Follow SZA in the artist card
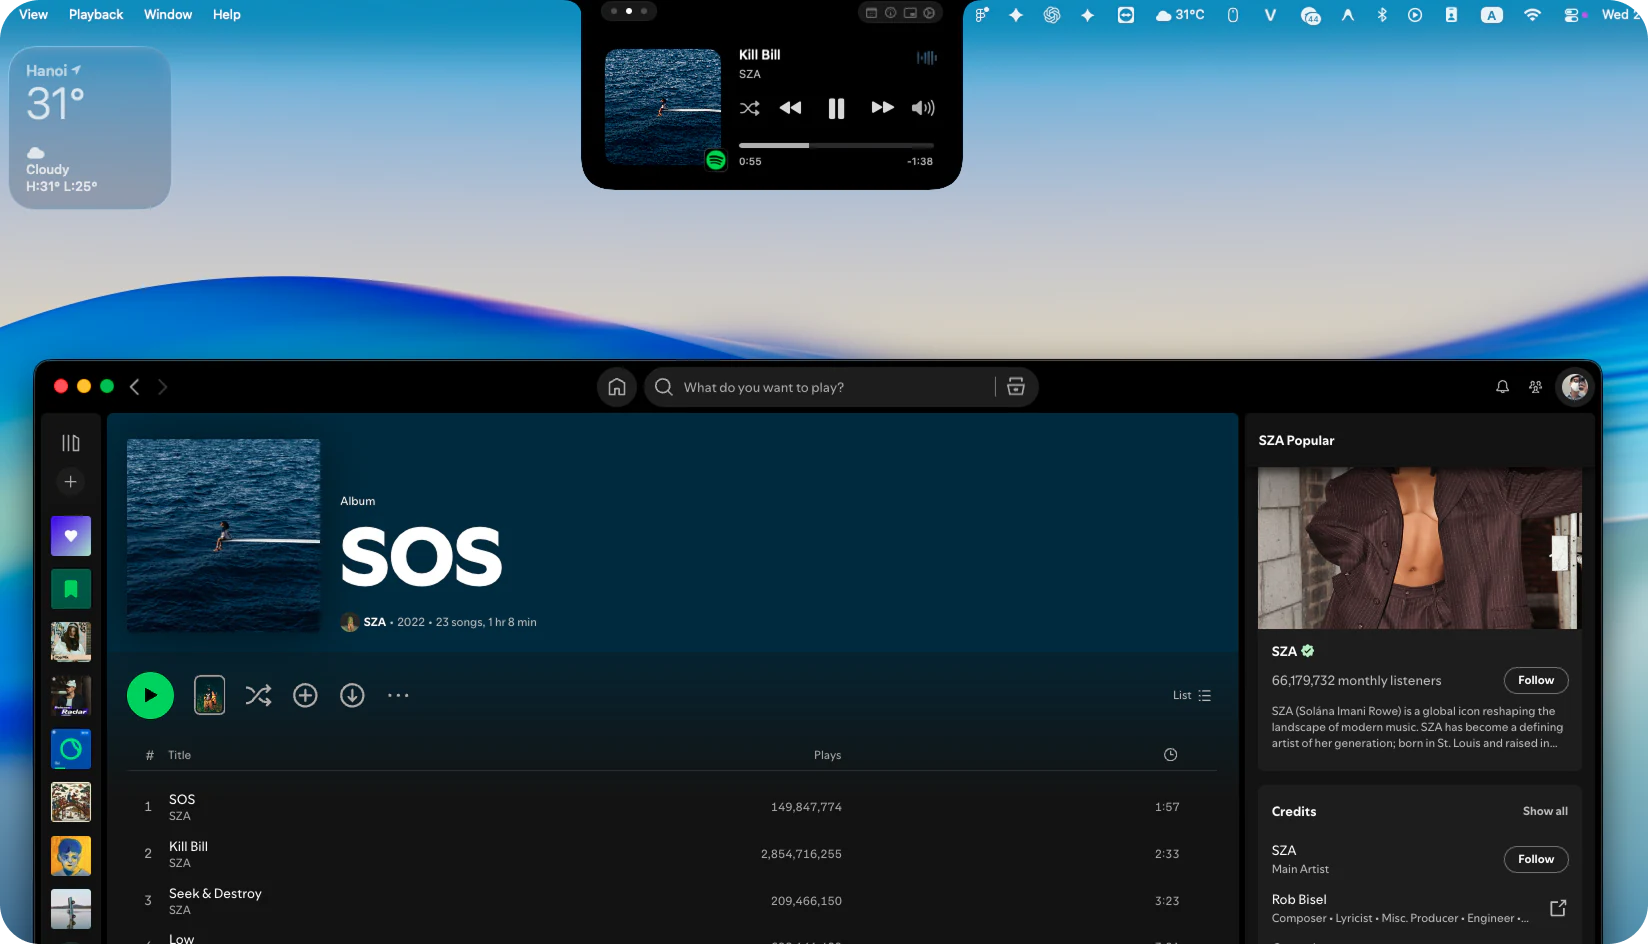 point(1536,680)
